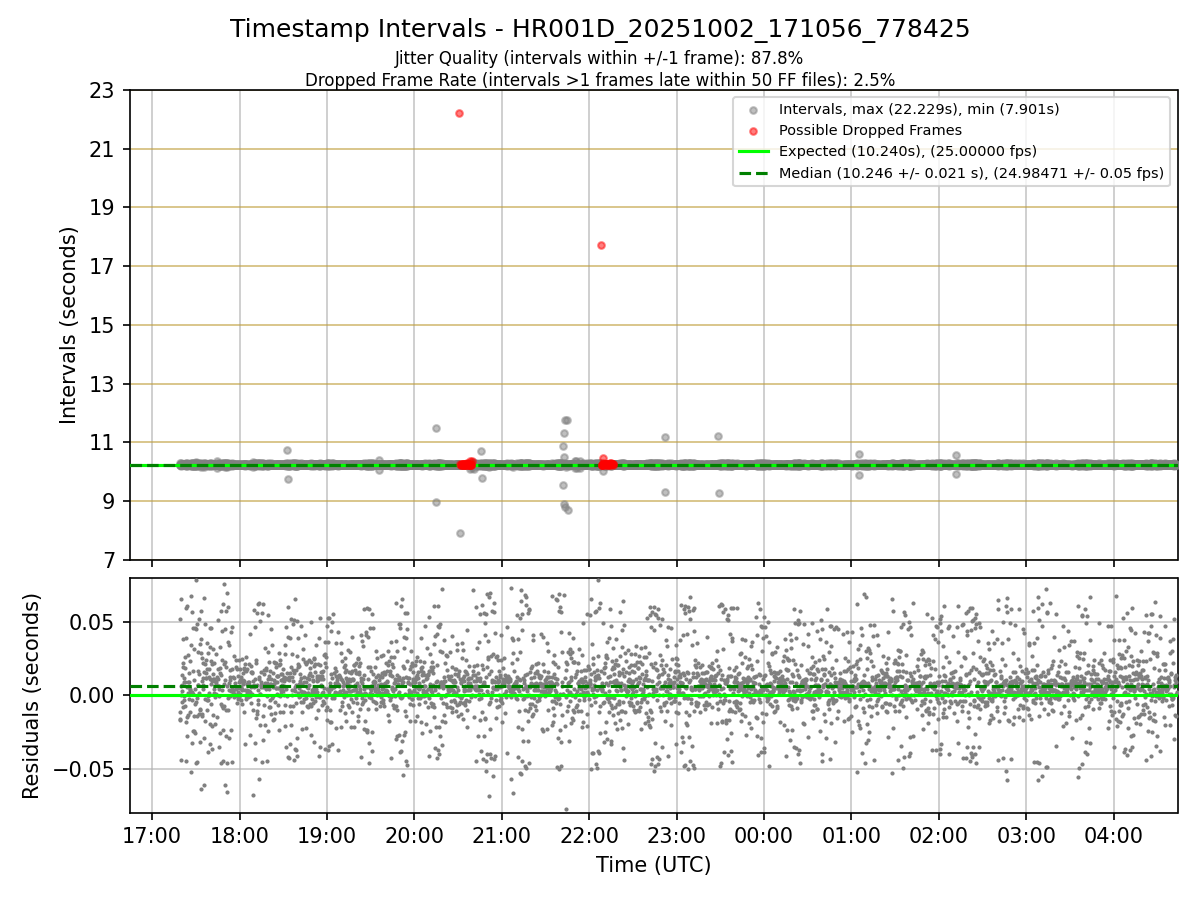Click the y-axis tick label '21'

103,150
